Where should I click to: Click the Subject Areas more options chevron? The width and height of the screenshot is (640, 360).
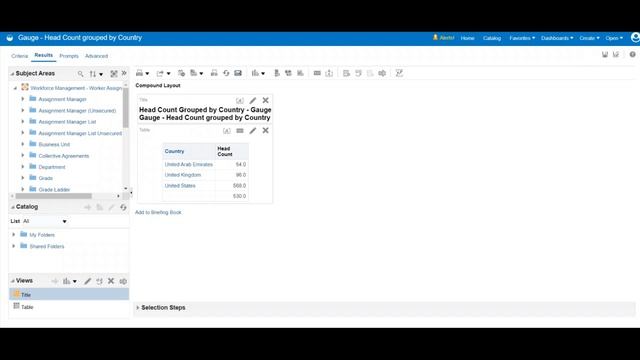124,73
